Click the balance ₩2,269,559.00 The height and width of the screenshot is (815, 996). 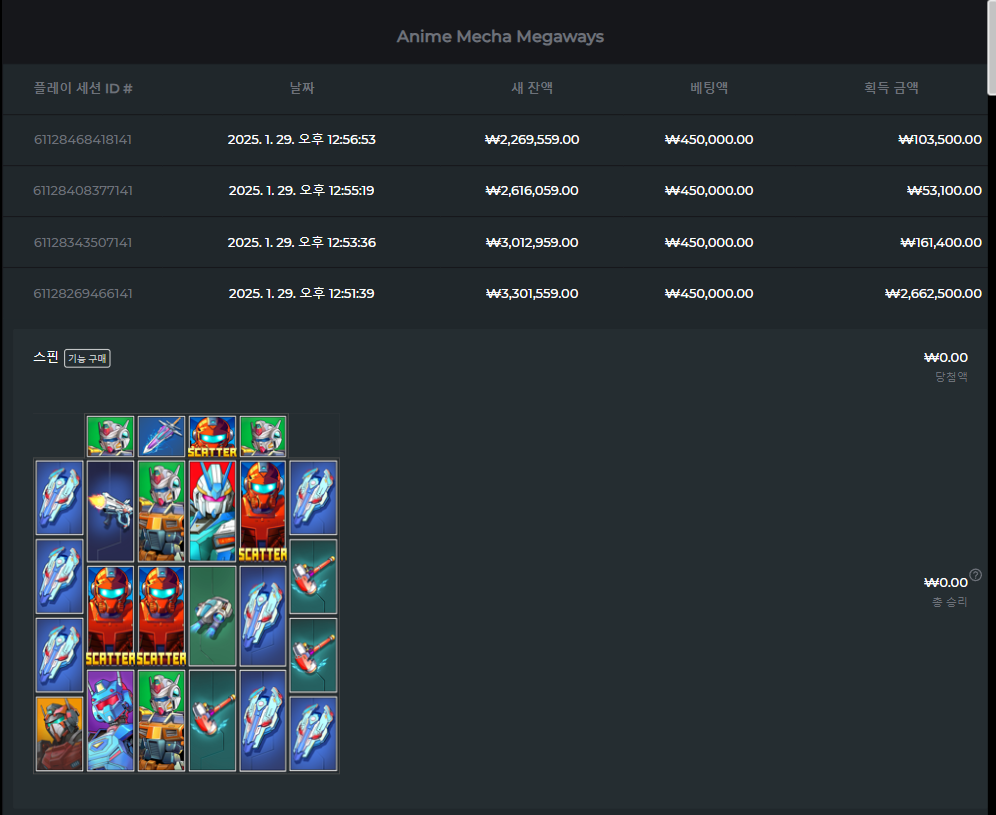pyautogui.click(x=532, y=139)
